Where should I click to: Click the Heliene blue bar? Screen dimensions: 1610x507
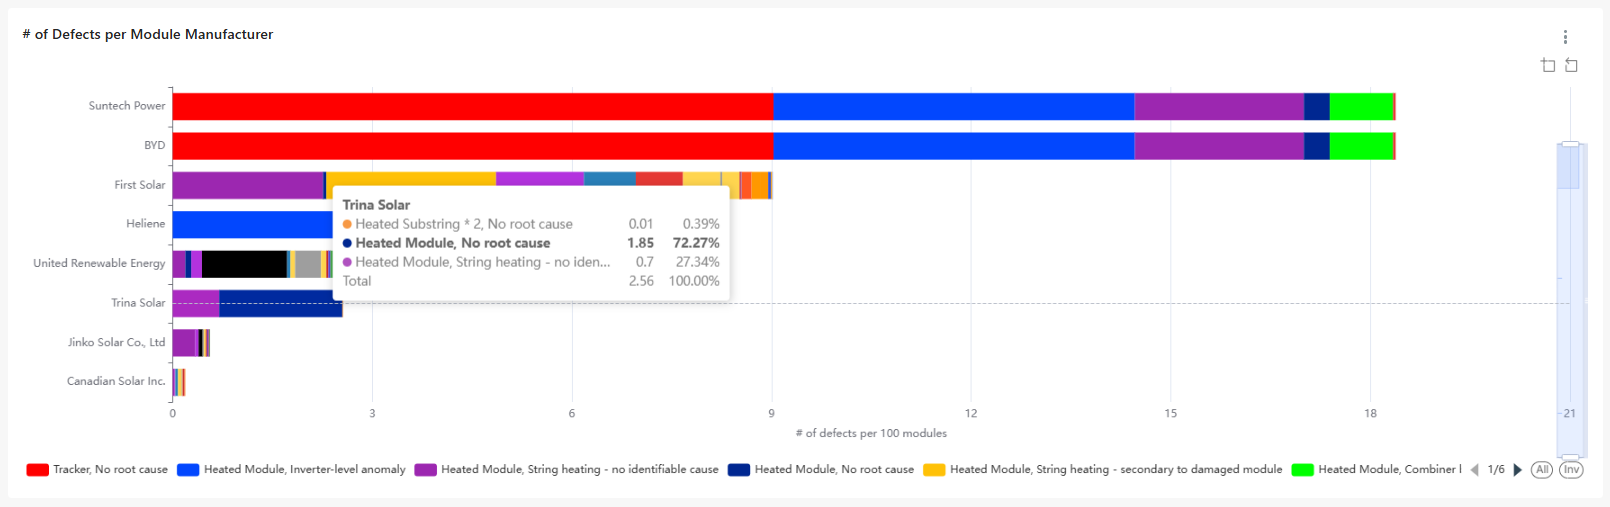(x=252, y=224)
